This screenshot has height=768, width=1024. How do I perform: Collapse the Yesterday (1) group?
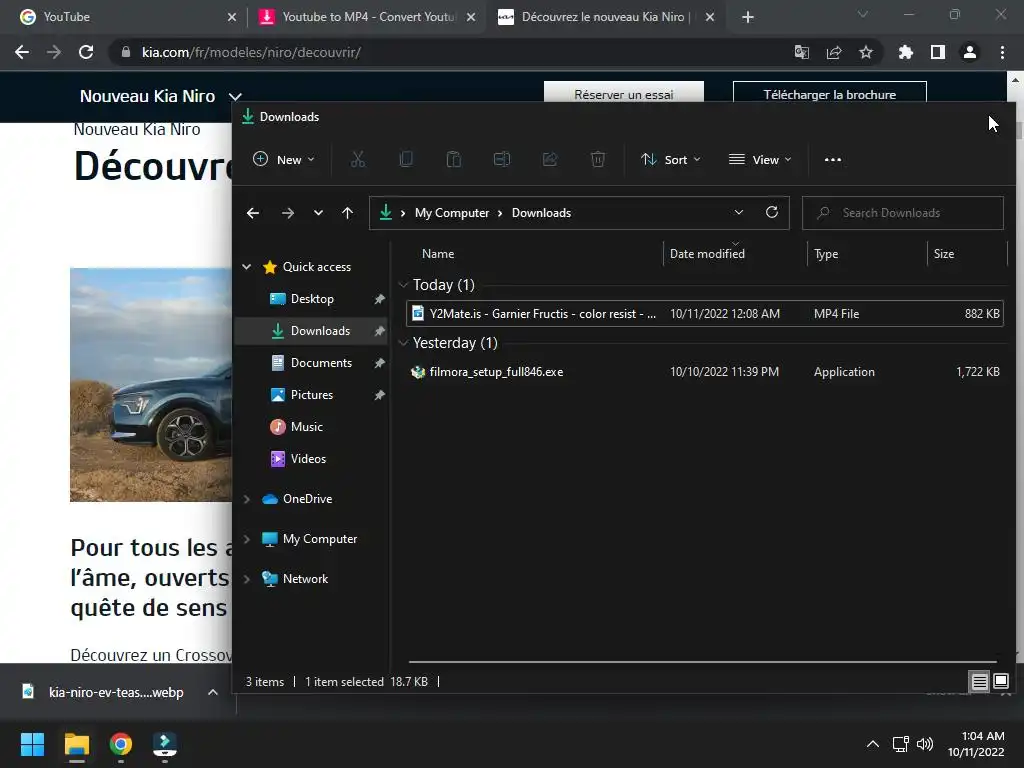(x=404, y=343)
